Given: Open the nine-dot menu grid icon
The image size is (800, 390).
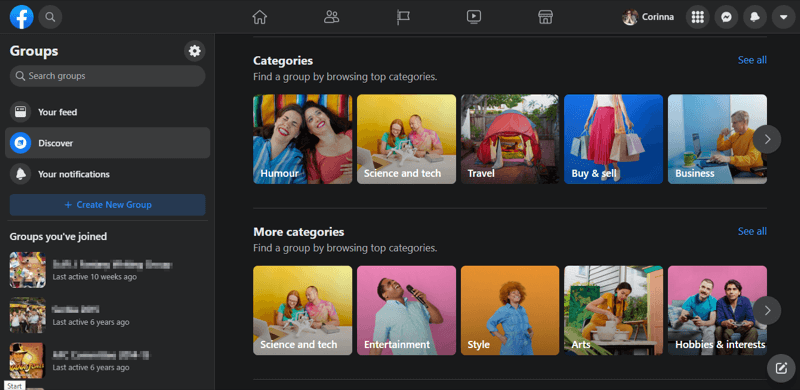Looking at the screenshot, I should [697, 17].
